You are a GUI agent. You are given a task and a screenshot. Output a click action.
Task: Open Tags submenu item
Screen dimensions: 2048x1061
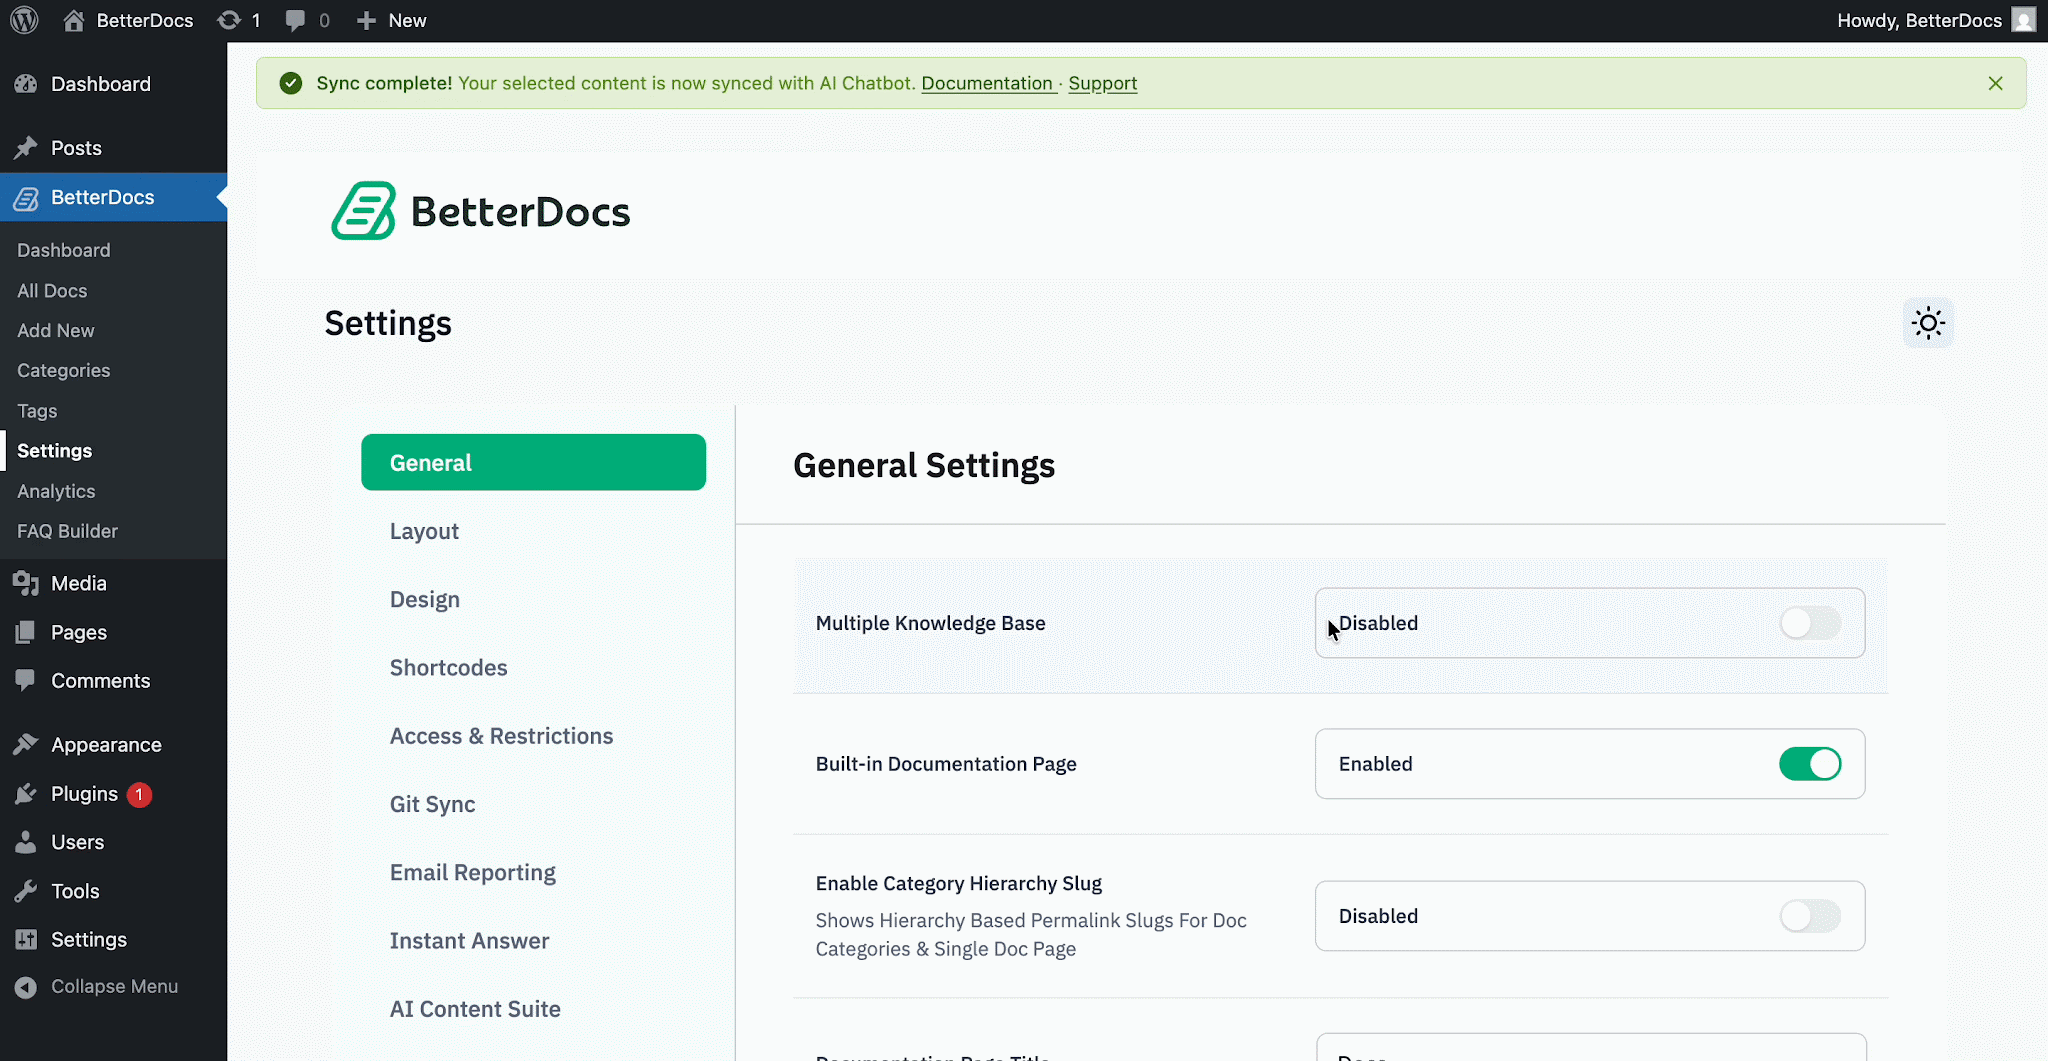(x=37, y=411)
